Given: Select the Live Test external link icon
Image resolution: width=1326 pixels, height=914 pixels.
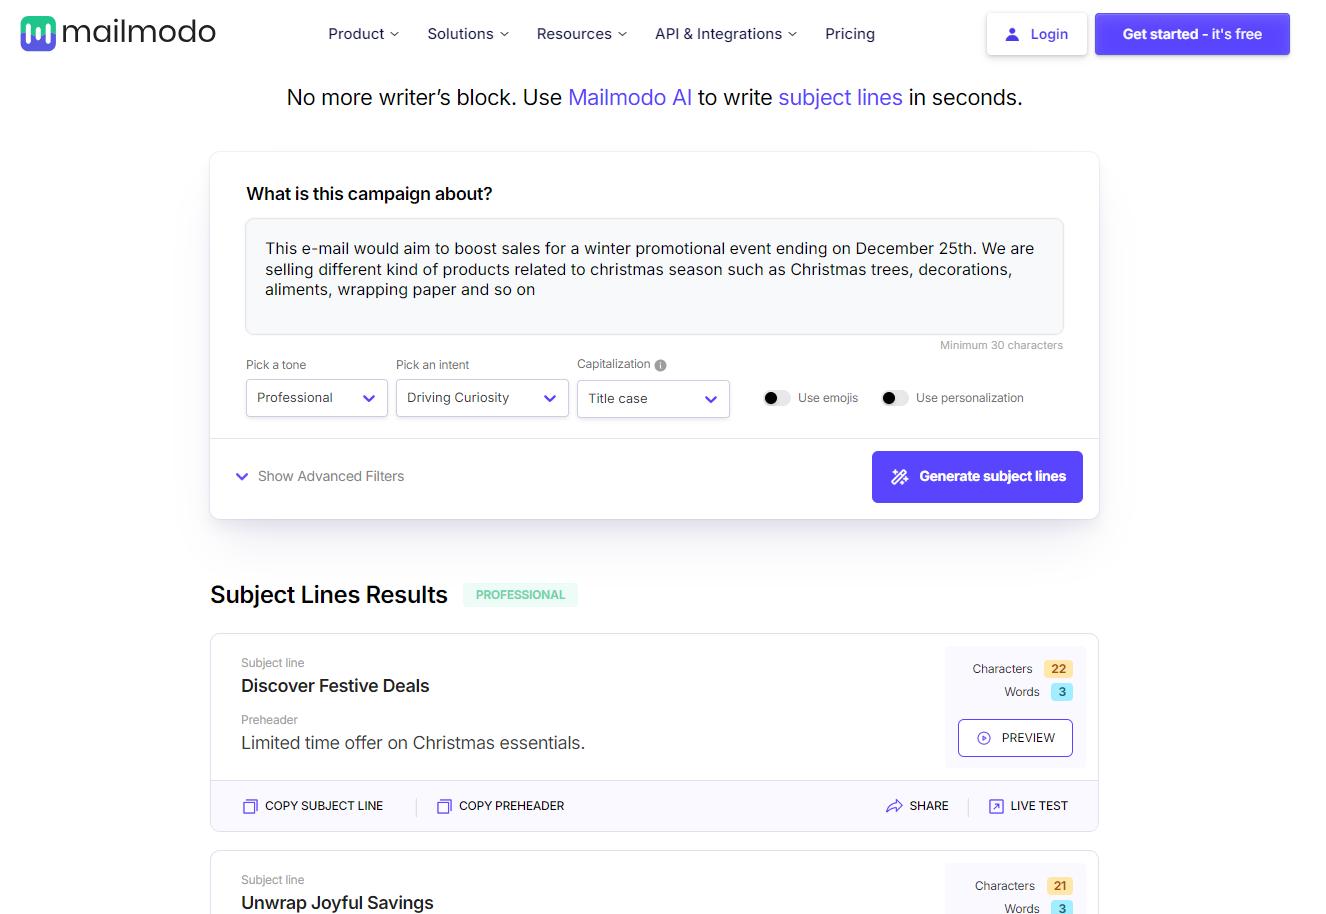Looking at the screenshot, I should click(x=994, y=805).
